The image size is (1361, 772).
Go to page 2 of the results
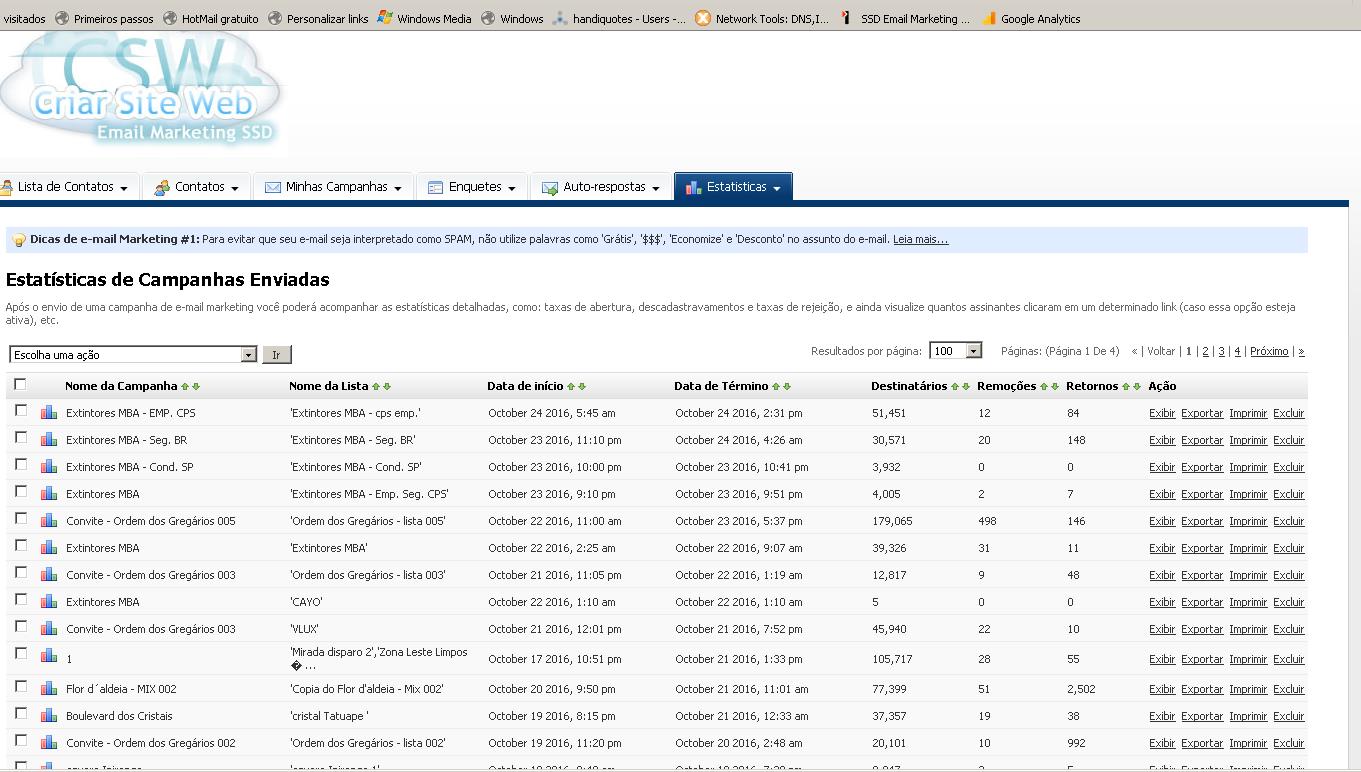coord(1205,351)
